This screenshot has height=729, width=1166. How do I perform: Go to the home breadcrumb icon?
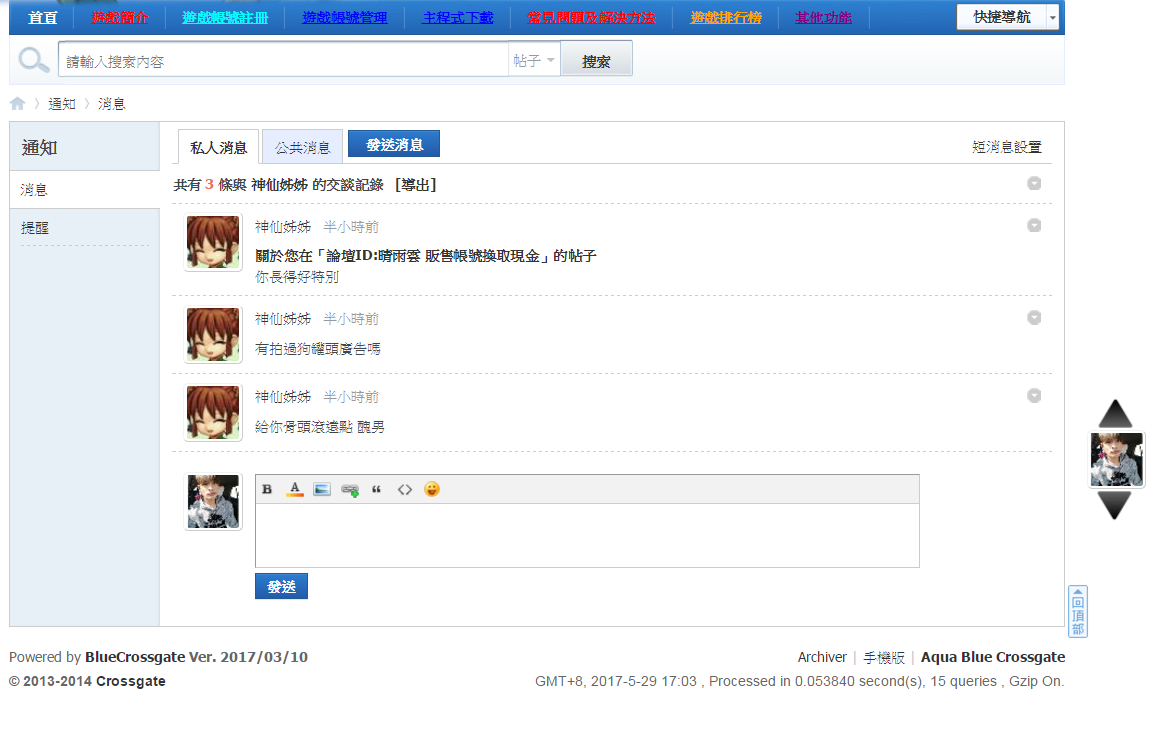(18, 103)
